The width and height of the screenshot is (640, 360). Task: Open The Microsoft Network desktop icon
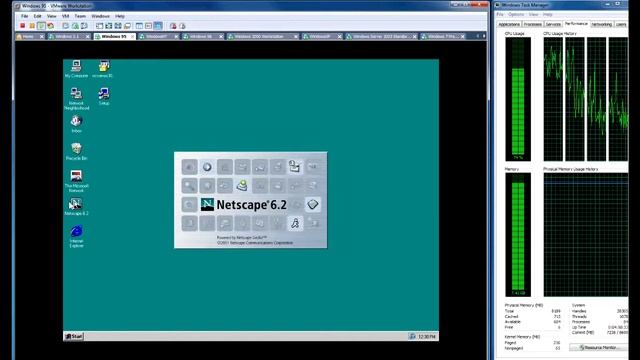(x=76, y=181)
